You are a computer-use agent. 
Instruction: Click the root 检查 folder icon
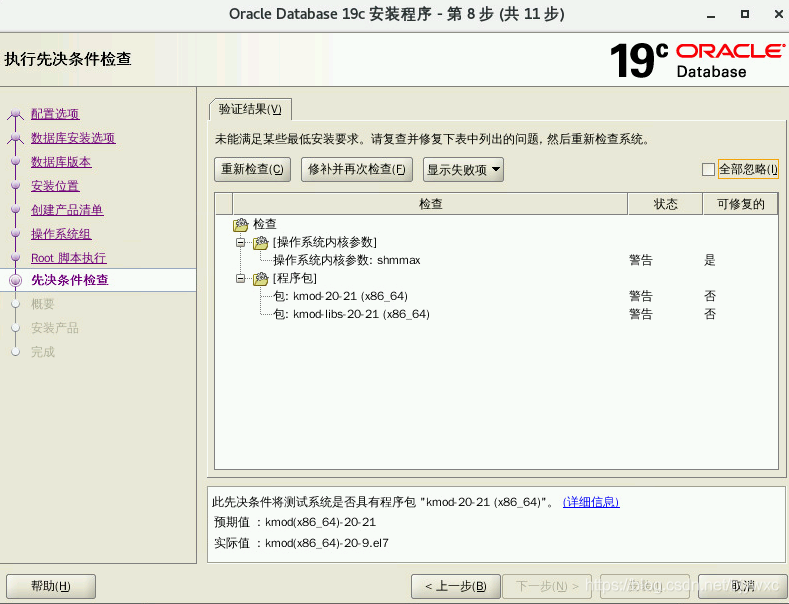point(241,224)
